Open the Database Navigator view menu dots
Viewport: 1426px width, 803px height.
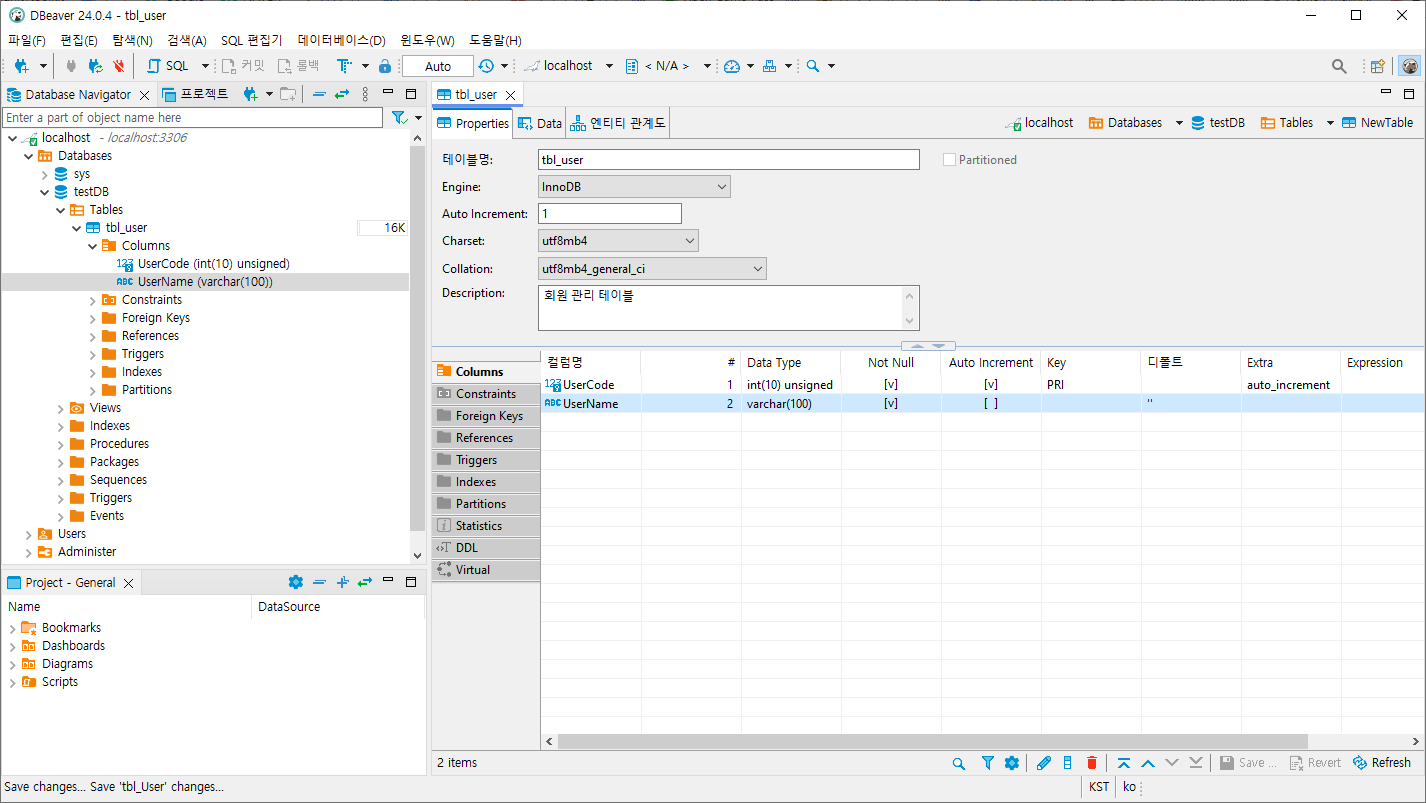(x=365, y=94)
